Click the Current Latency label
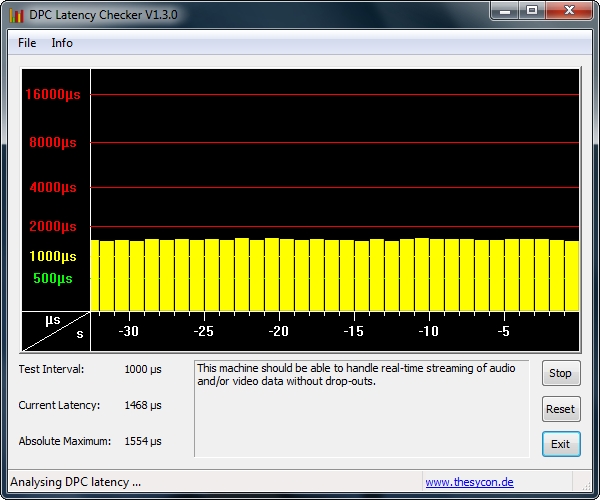The height and width of the screenshot is (500, 600). coord(59,405)
